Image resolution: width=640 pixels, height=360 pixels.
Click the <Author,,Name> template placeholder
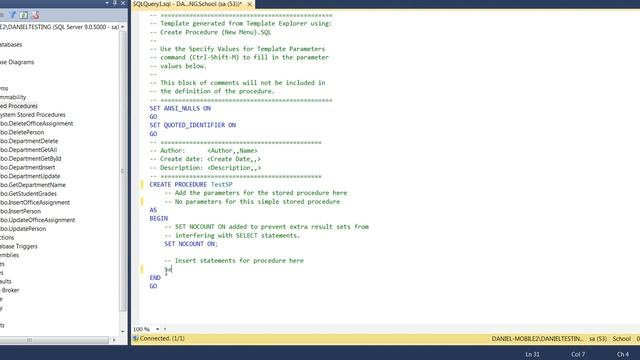(x=233, y=151)
